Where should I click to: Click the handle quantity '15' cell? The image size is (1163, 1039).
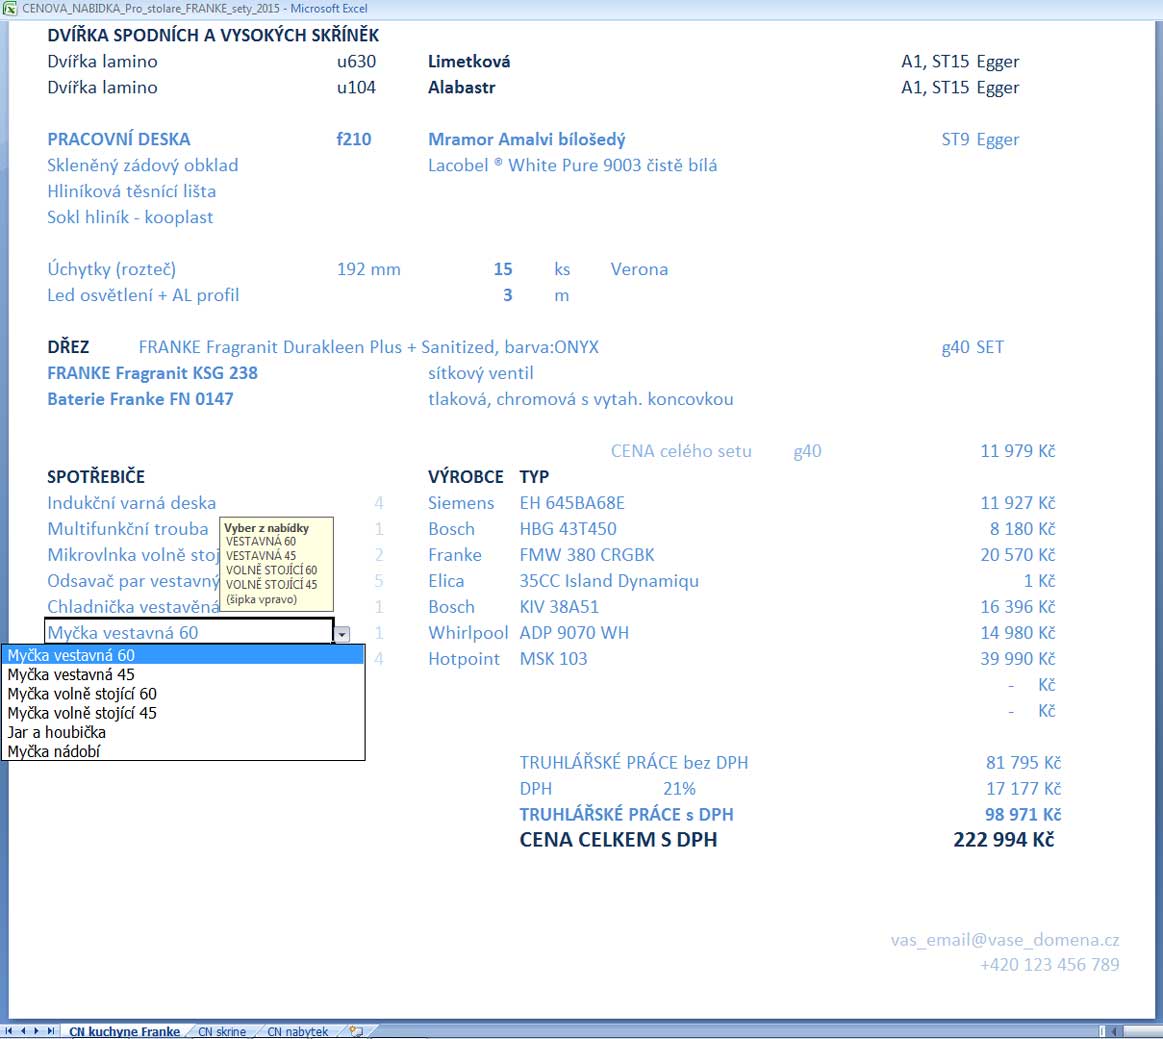503,269
